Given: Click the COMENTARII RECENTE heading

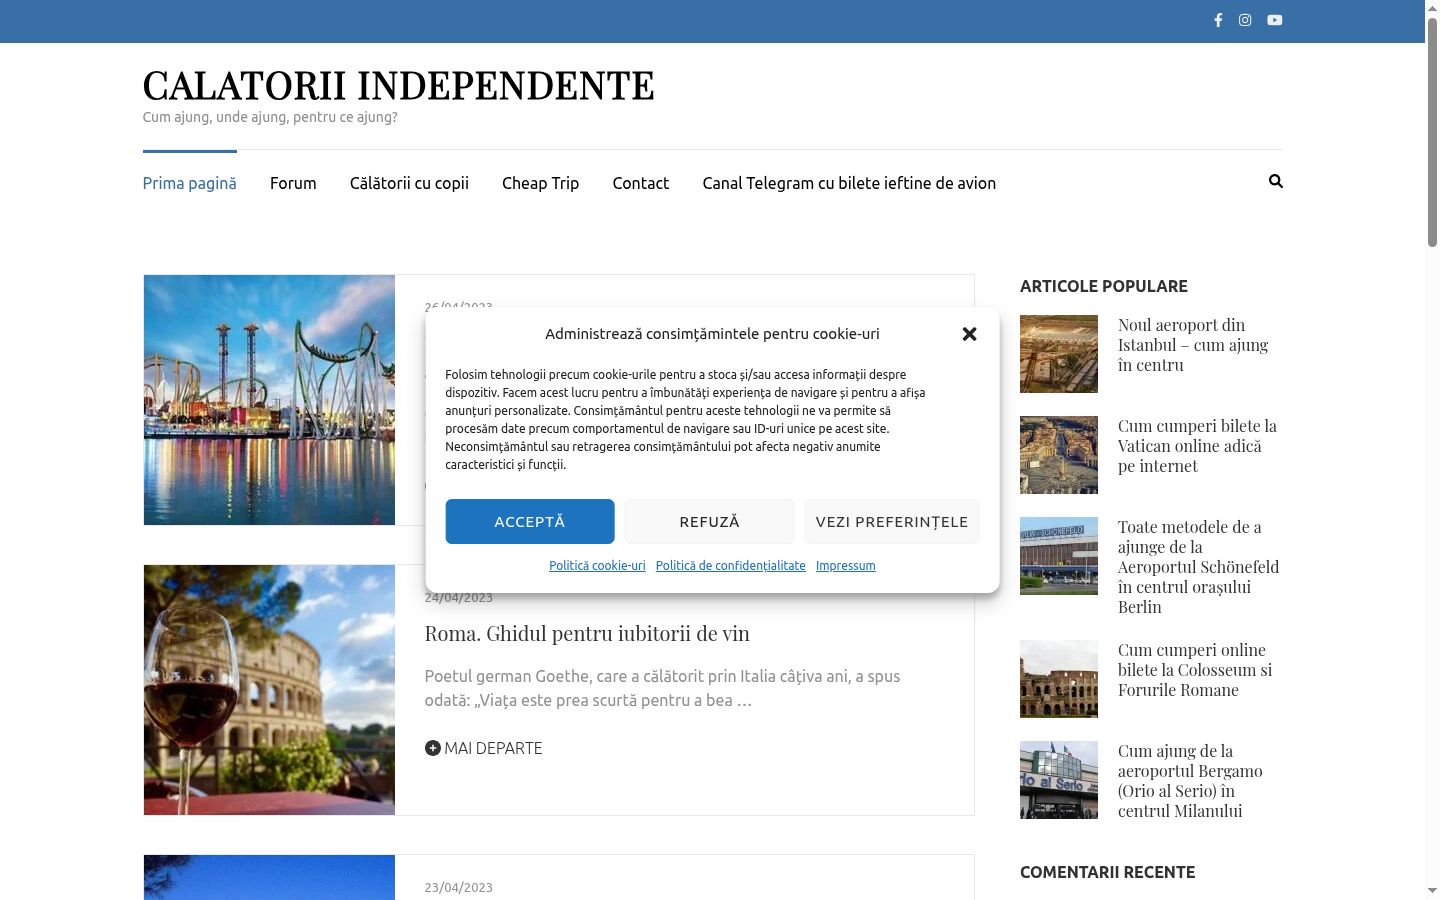Looking at the screenshot, I should tap(1108, 872).
